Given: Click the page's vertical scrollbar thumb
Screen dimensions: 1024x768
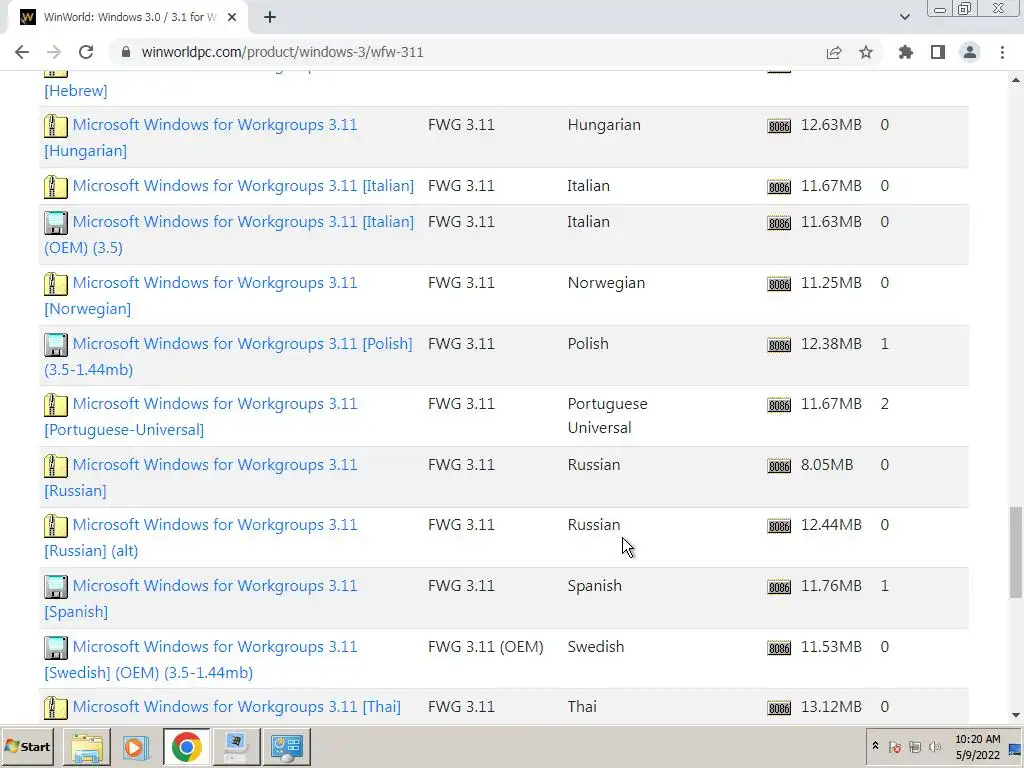Looking at the screenshot, I should pyautogui.click(x=1016, y=552).
